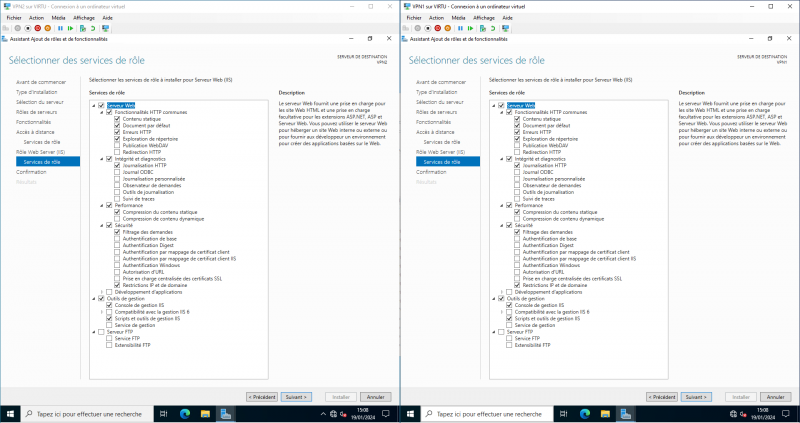The height and width of the screenshot is (423, 800).
Task: Open File Explorer from the VPN2 taskbar
Action: coord(205,414)
